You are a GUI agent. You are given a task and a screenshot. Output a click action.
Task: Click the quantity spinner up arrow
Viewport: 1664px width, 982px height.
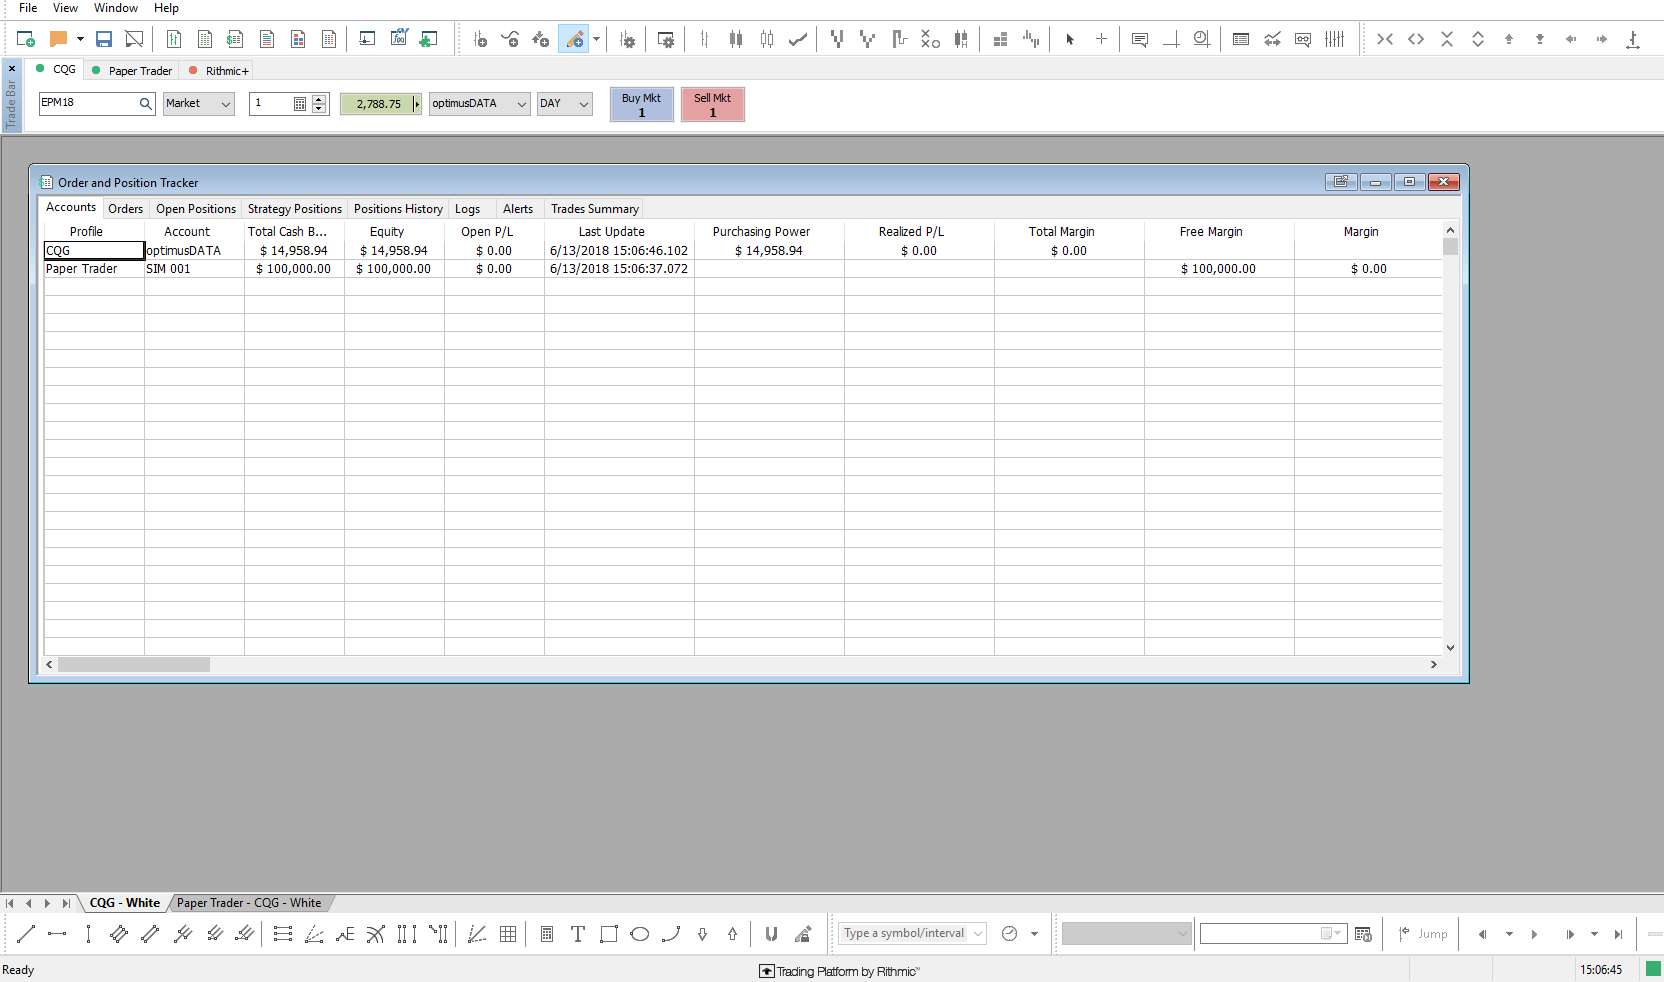click(319, 99)
